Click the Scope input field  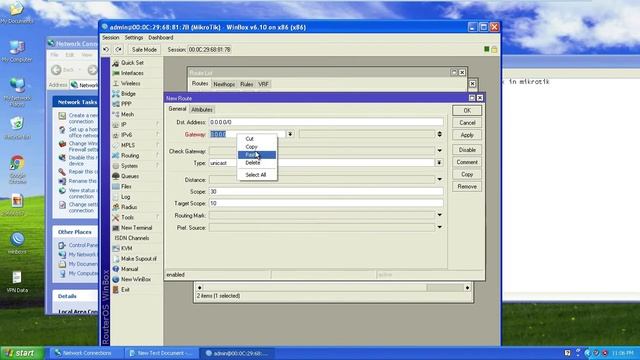coord(326,191)
